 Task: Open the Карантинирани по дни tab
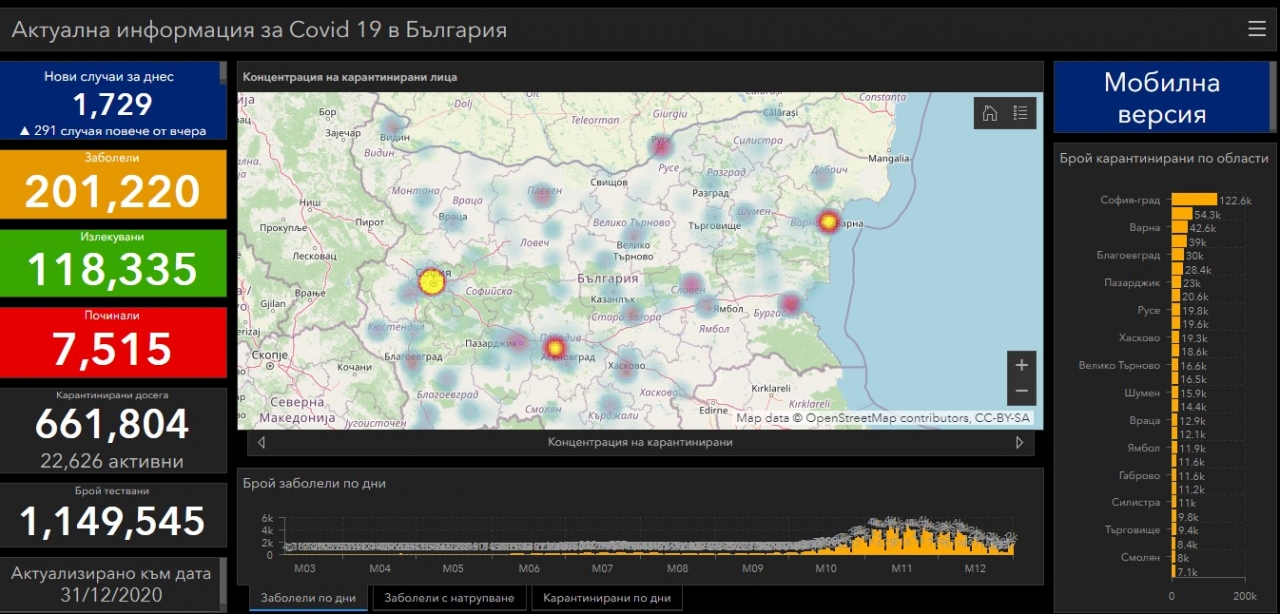607,598
